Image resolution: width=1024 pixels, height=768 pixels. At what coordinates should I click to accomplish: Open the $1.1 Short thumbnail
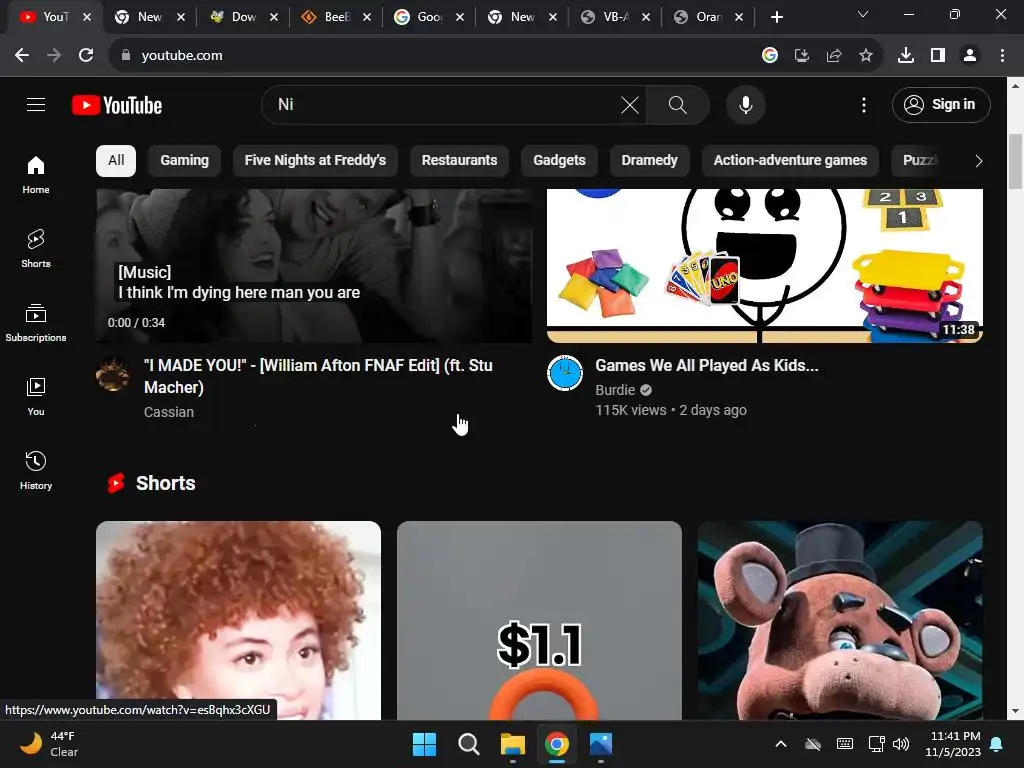(539, 620)
